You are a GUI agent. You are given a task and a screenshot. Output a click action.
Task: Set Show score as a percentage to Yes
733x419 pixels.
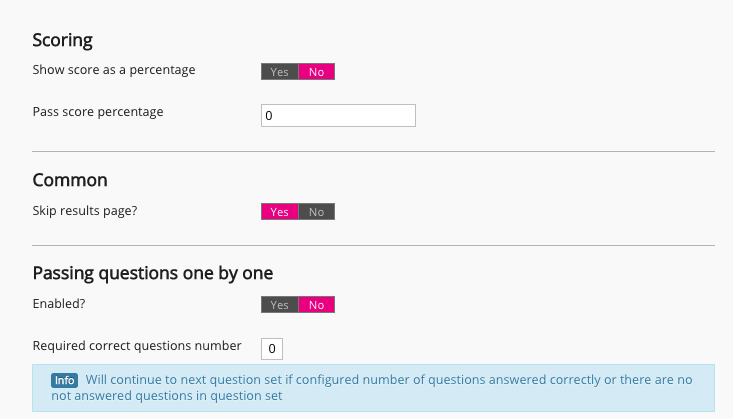279,72
